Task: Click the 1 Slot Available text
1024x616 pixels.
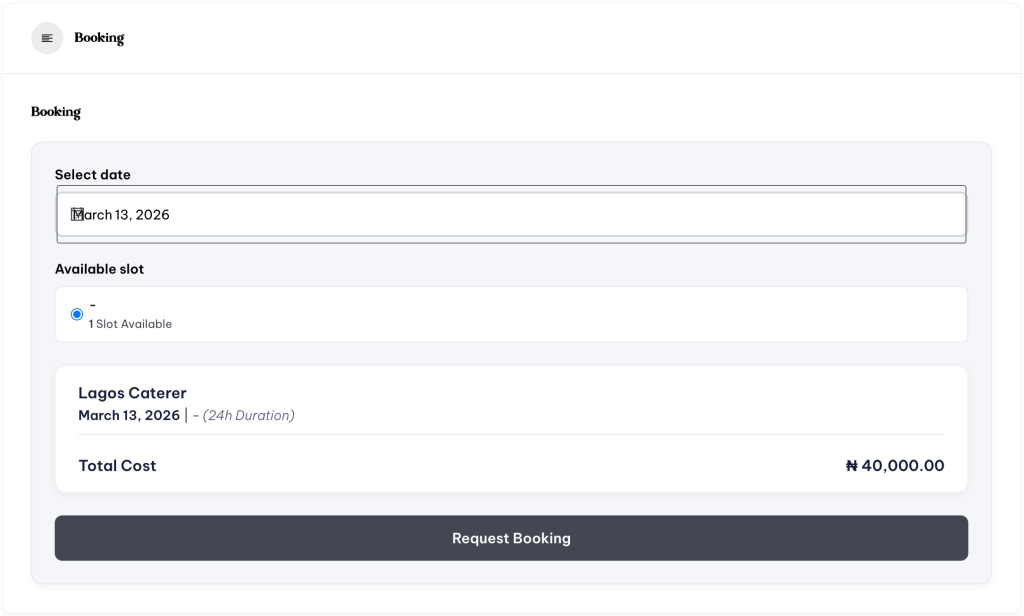Action: [131, 324]
